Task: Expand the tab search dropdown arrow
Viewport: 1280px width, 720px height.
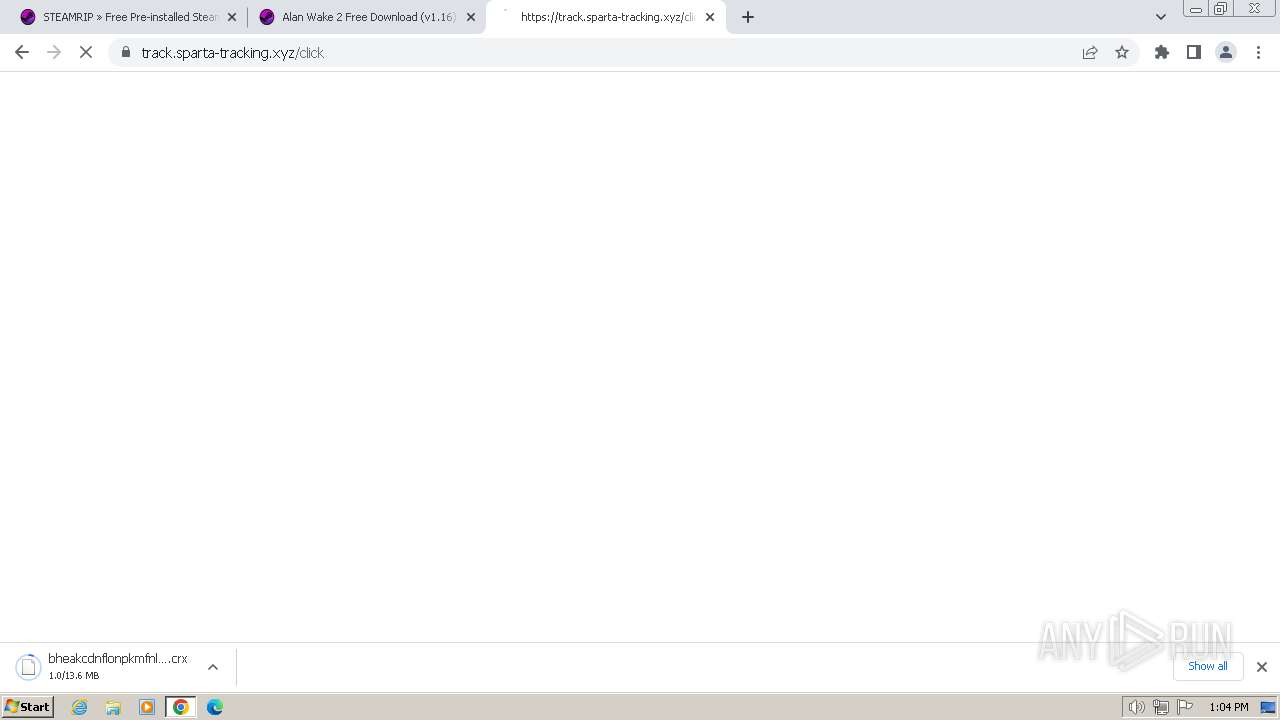Action: (1161, 17)
